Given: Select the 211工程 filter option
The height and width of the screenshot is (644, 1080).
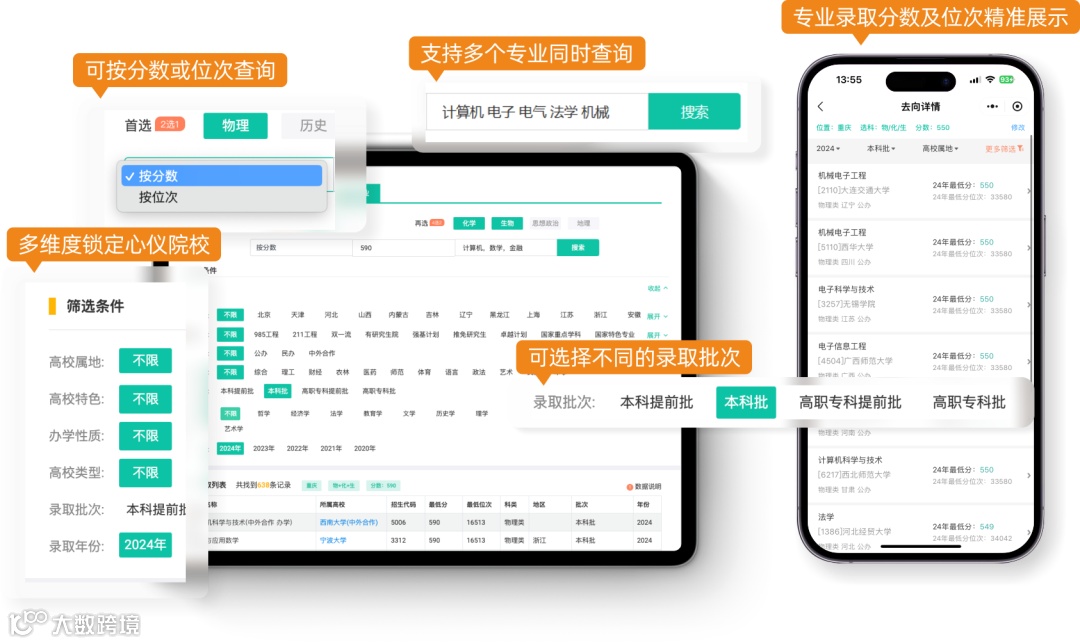Looking at the screenshot, I should click(304, 334).
